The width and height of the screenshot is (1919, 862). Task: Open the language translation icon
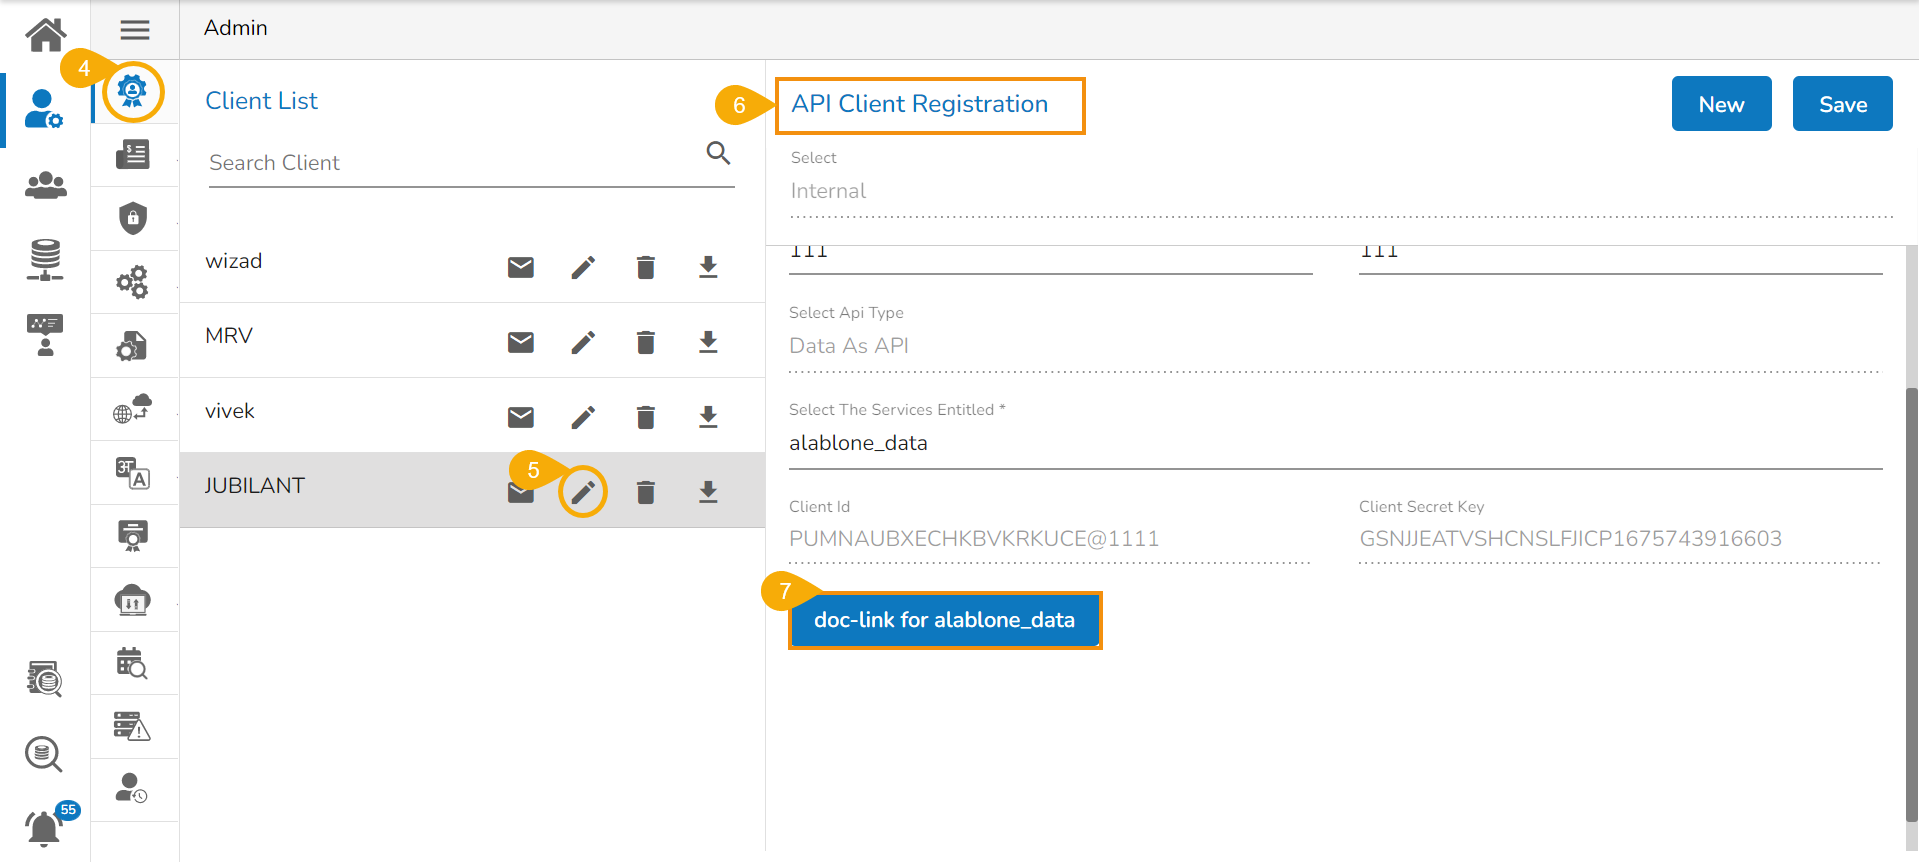pyautogui.click(x=133, y=472)
